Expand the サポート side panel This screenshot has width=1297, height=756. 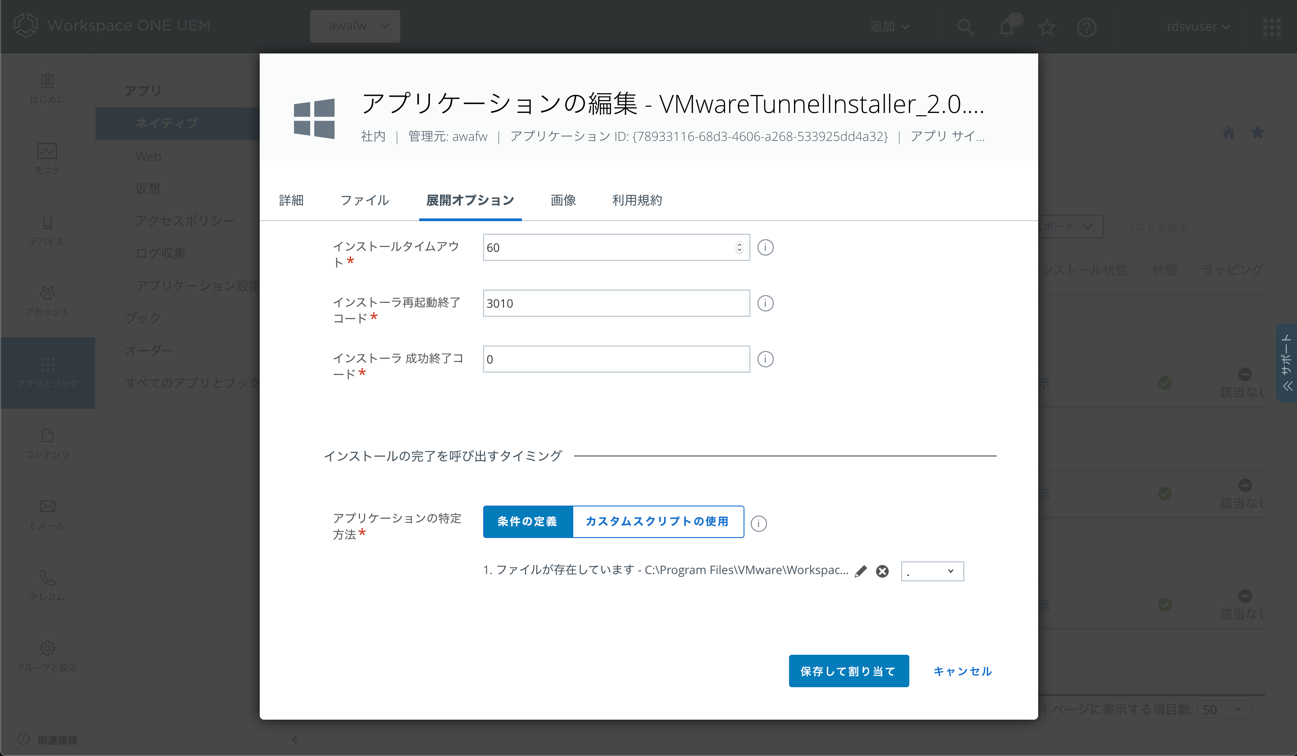(x=1287, y=362)
